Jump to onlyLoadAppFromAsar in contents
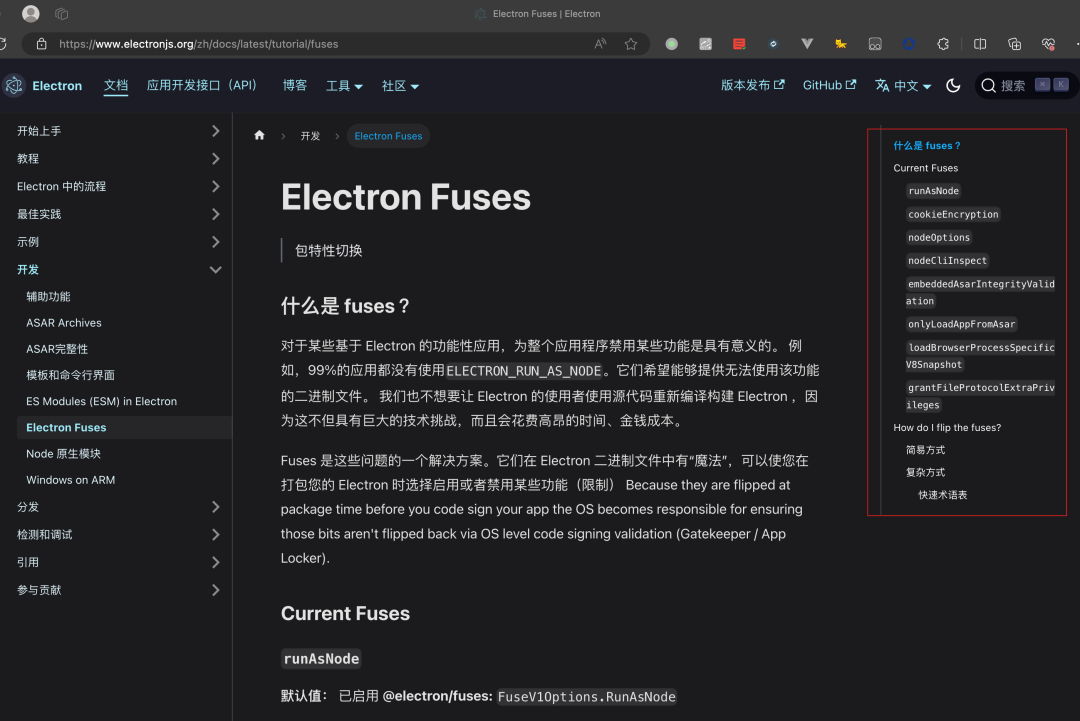The image size is (1080, 721). pyautogui.click(x=962, y=324)
